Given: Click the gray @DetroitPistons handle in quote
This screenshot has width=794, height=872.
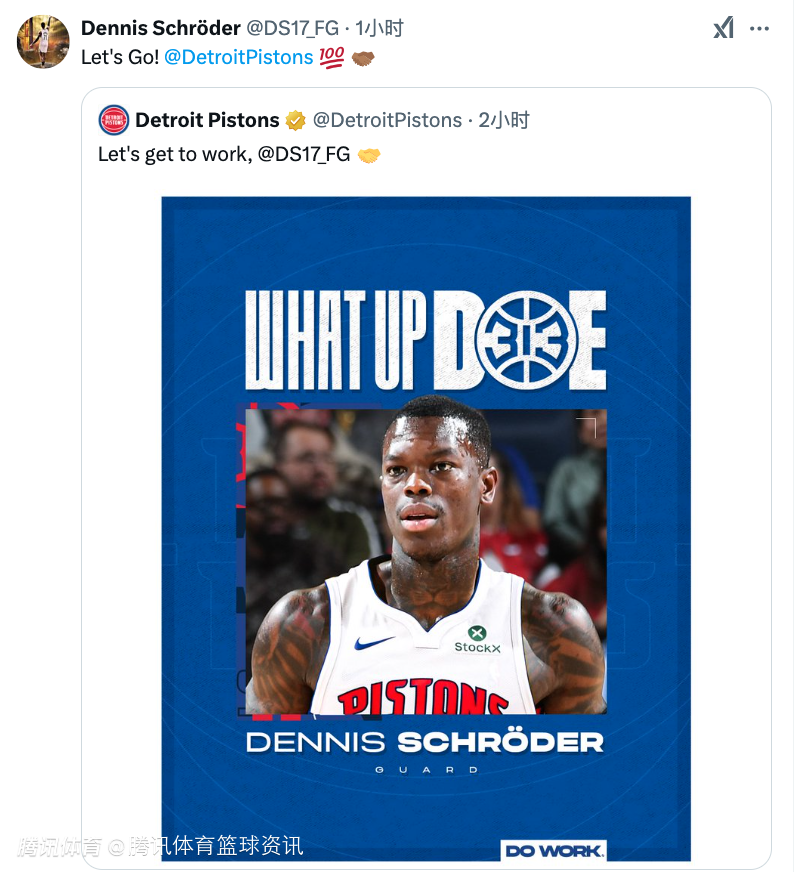Looking at the screenshot, I should click(x=387, y=120).
